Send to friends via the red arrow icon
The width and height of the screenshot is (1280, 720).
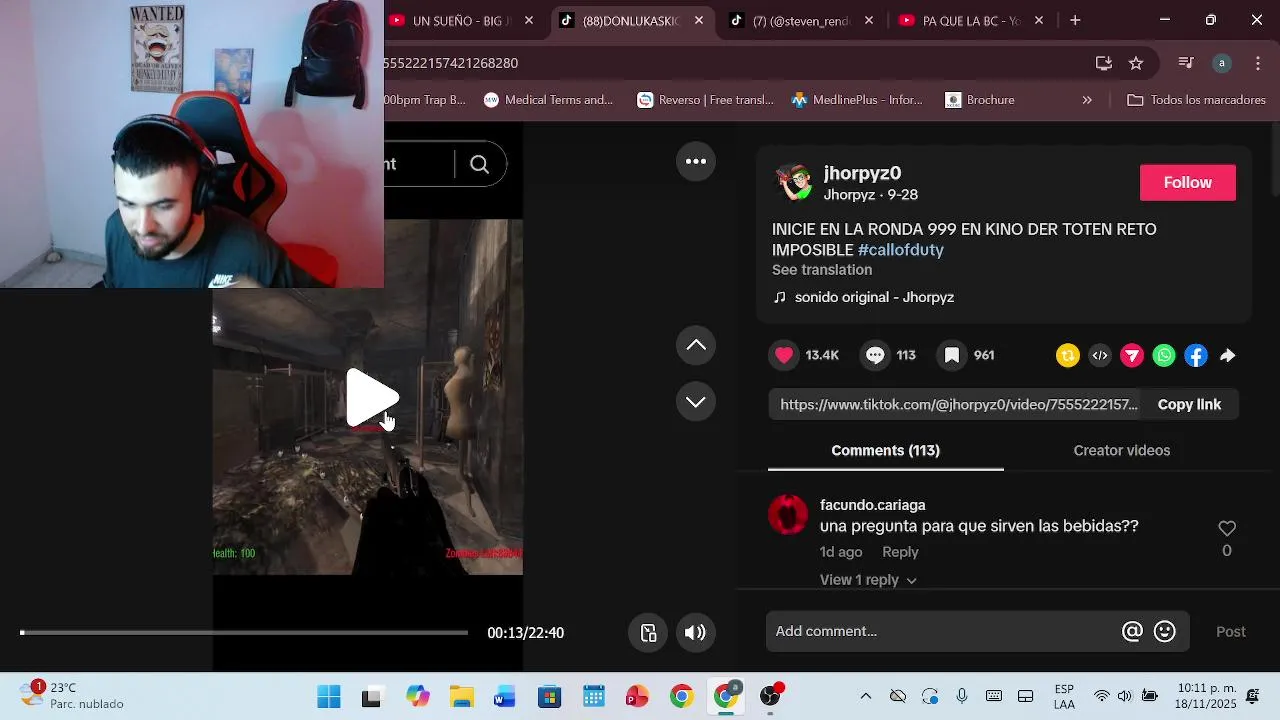click(1132, 355)
